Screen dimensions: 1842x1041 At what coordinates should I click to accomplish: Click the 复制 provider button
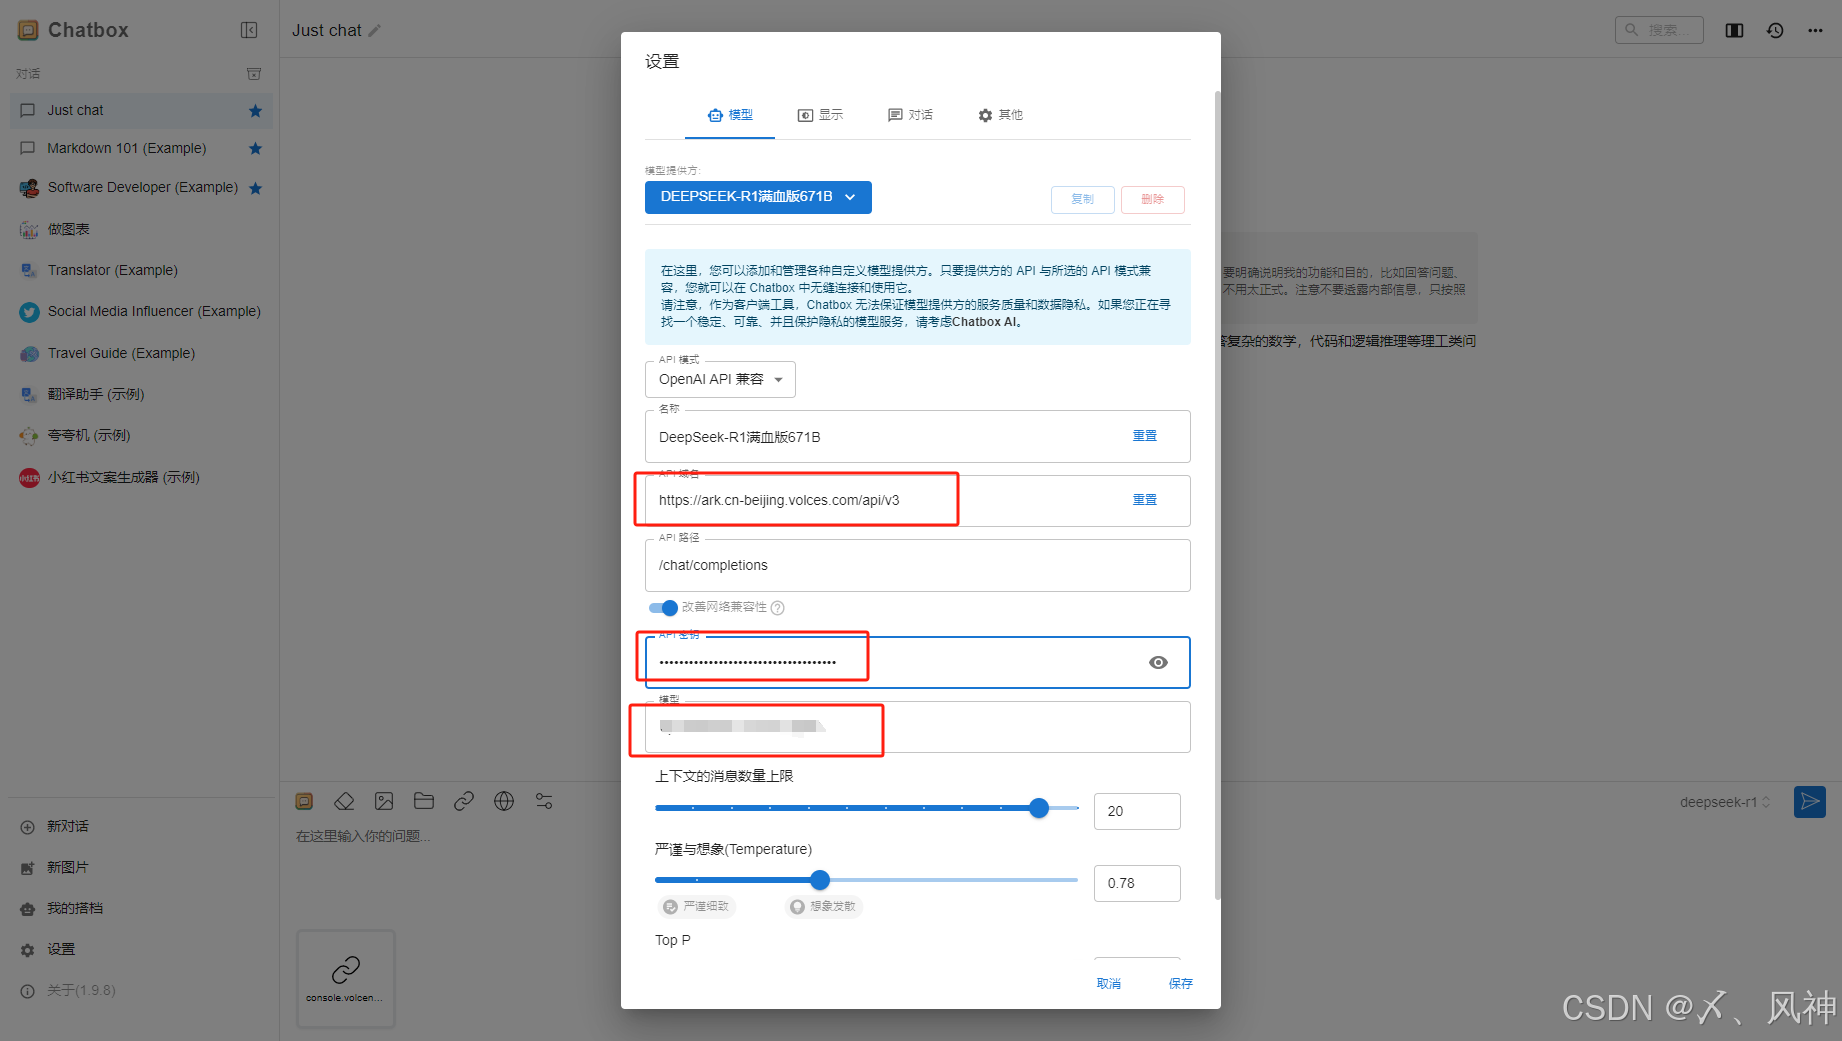pyautogui.click(x=1082, y=199)
